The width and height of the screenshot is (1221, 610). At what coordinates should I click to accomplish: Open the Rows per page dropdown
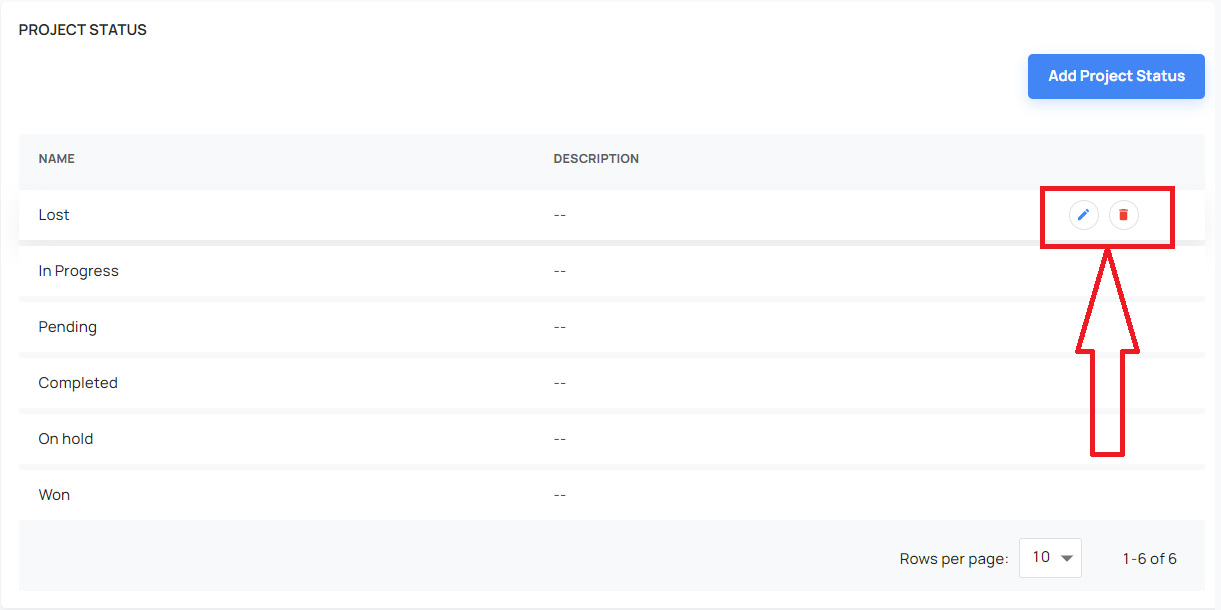coord(1050,558)
